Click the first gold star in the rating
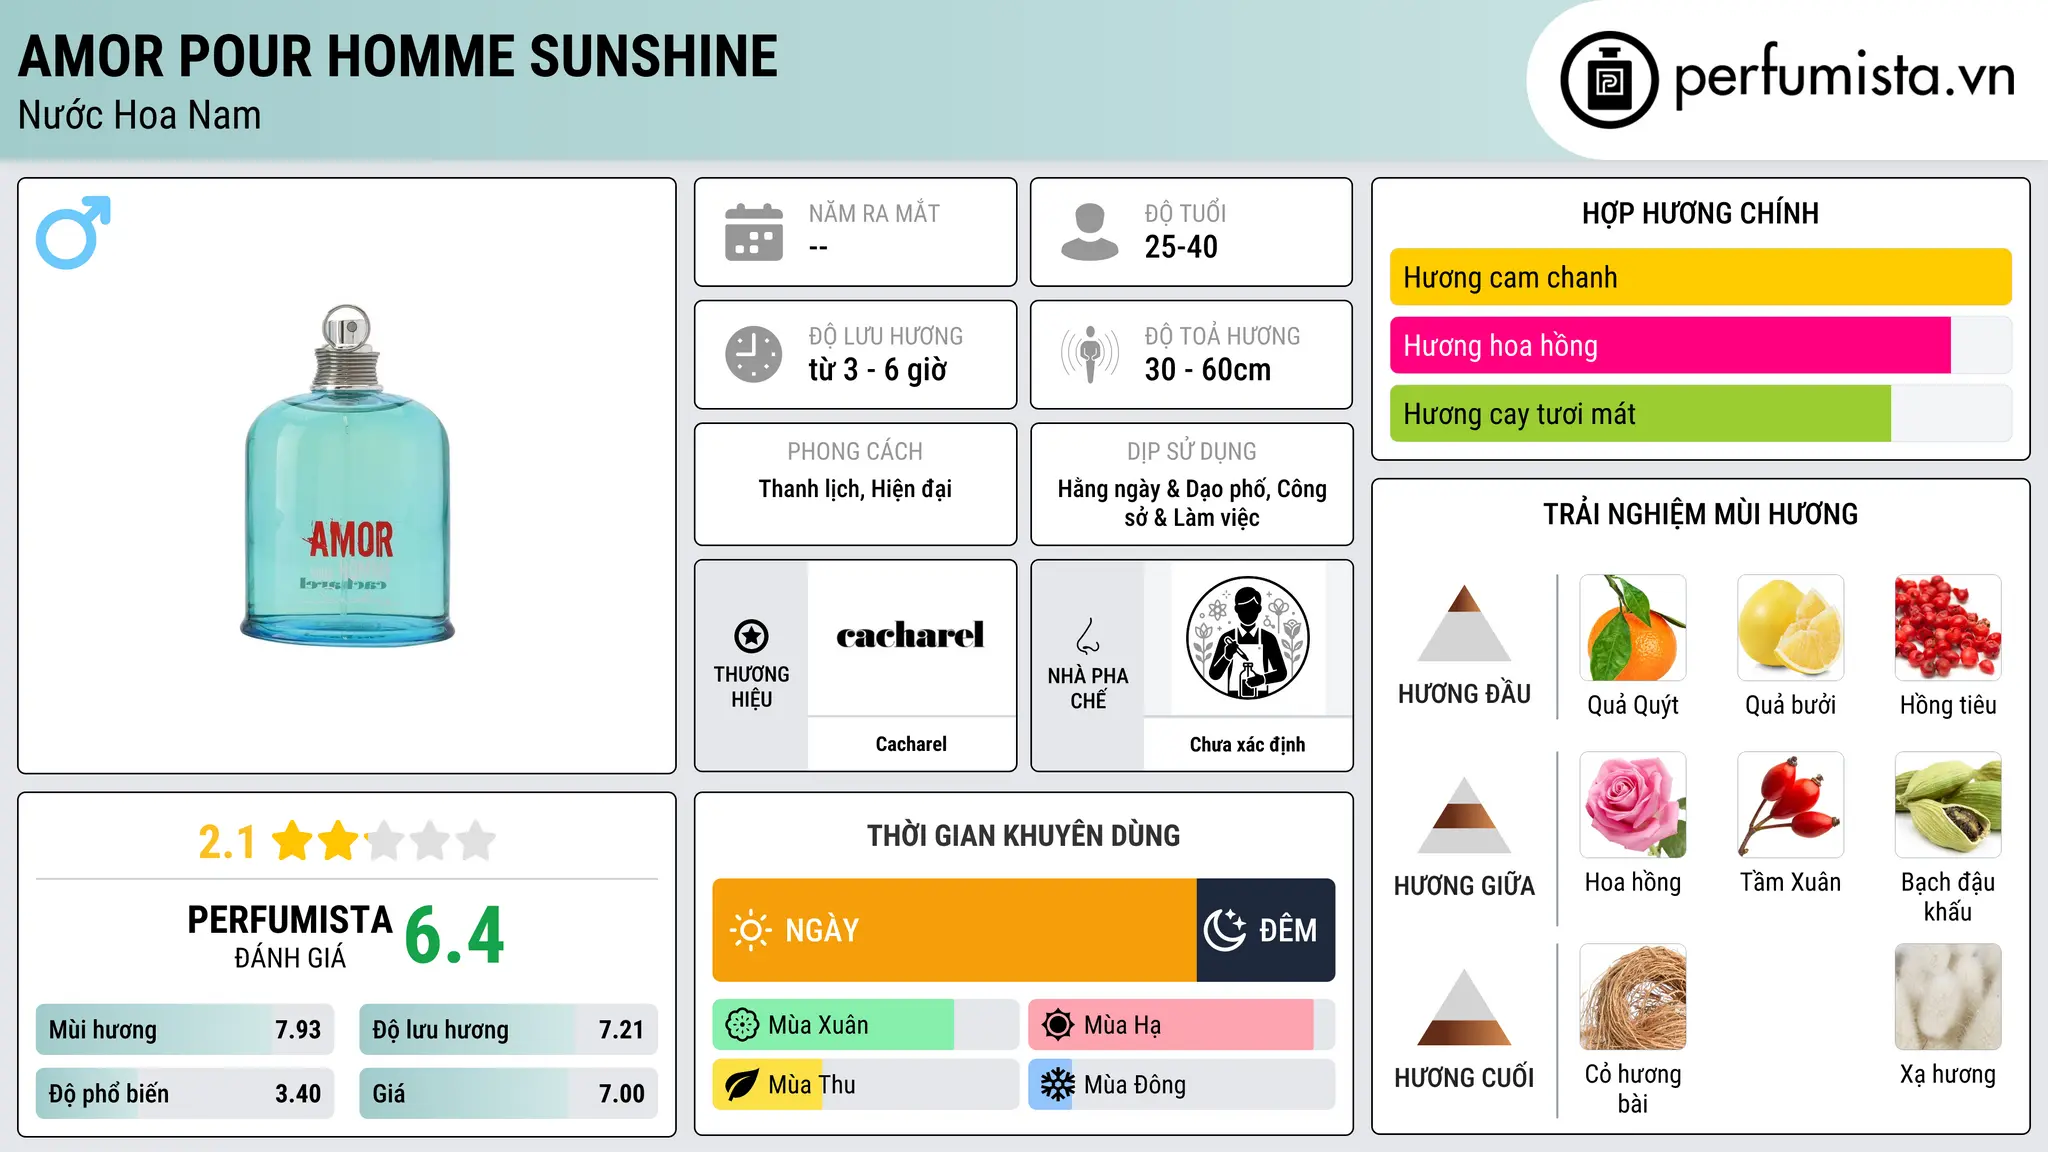The height and width of the screenshot is (1152, 2048). (293, 841)
